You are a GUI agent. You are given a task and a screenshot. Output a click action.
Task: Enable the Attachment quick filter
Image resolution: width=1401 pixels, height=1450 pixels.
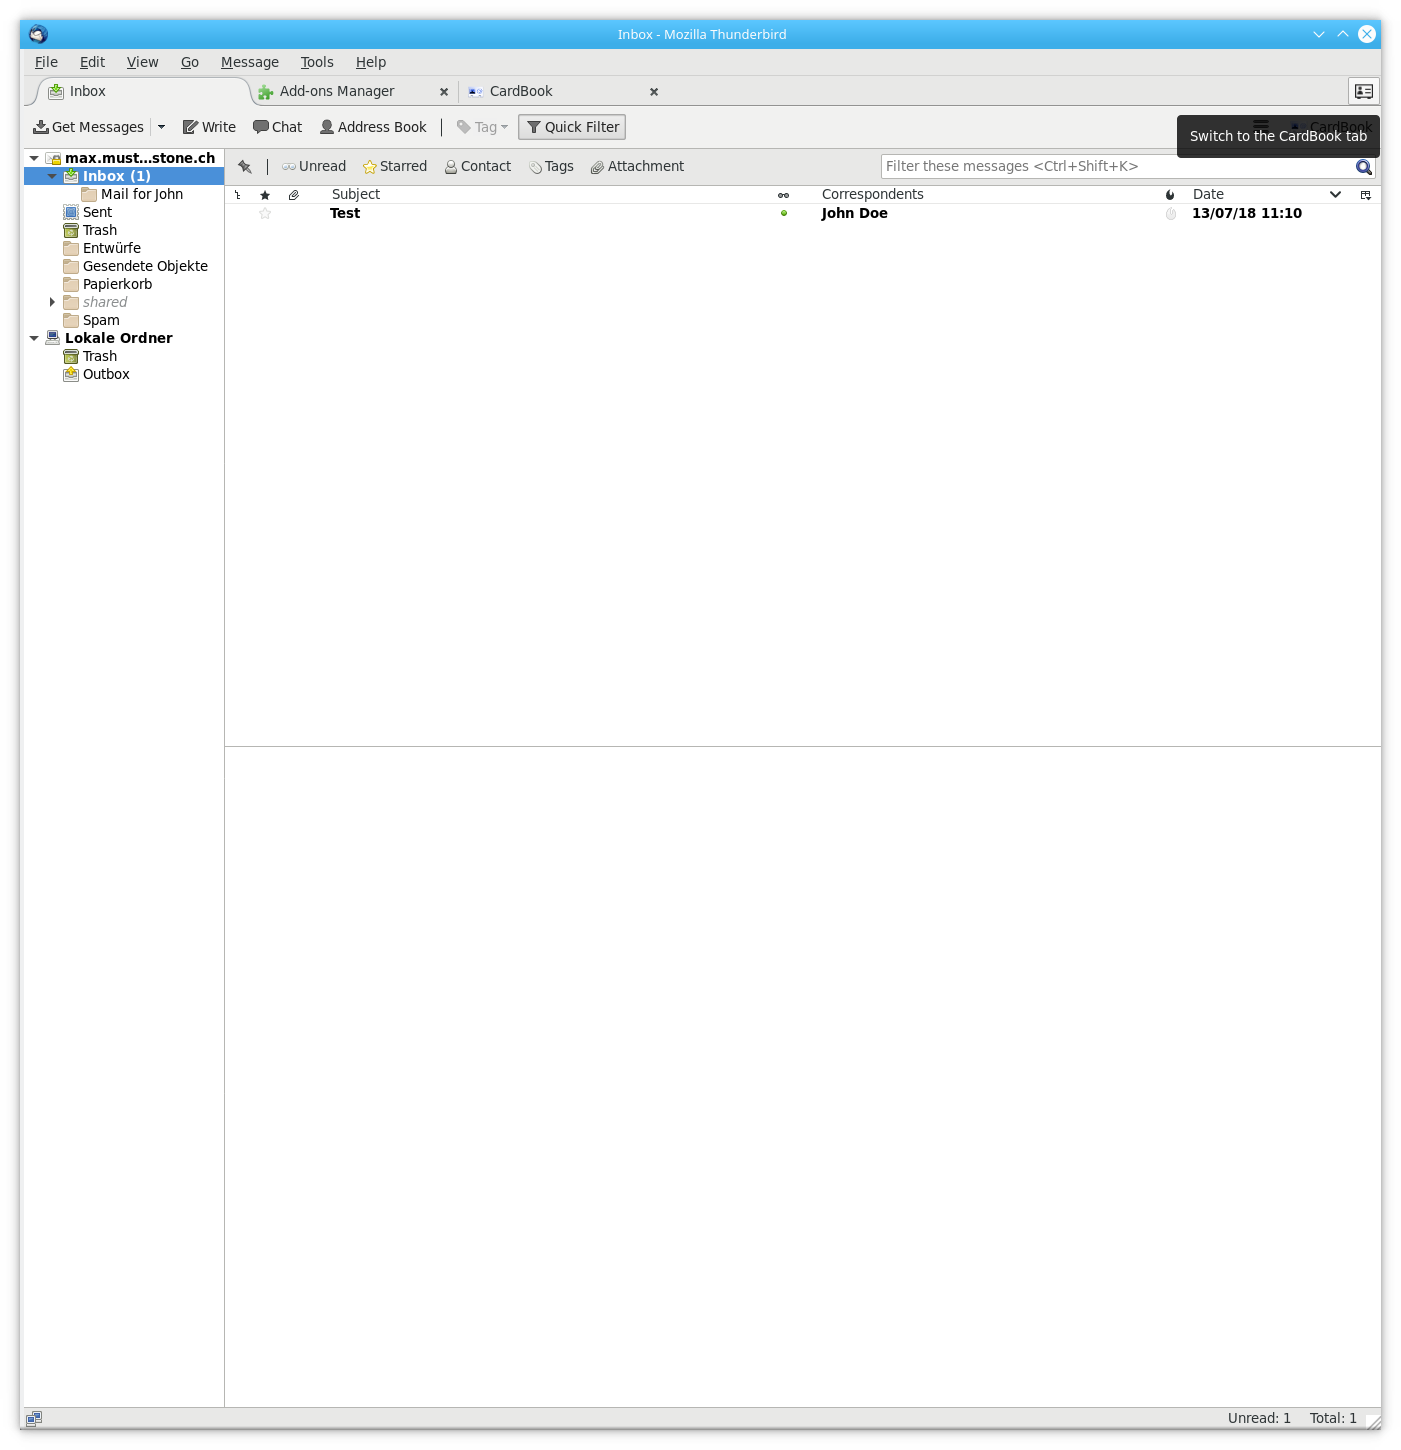pos(637,167)
